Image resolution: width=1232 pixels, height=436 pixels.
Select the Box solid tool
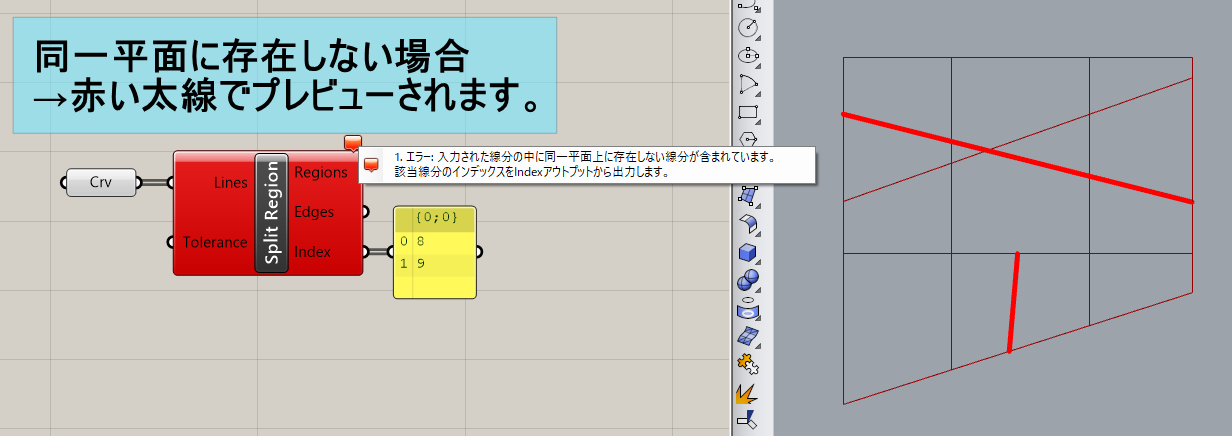[x=747, y=252]
